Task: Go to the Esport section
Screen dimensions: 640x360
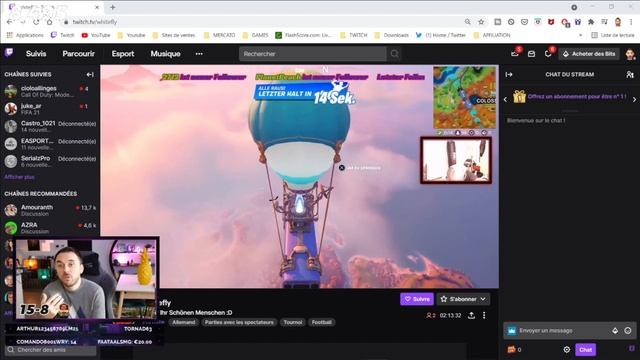Action: click(123, 54)
